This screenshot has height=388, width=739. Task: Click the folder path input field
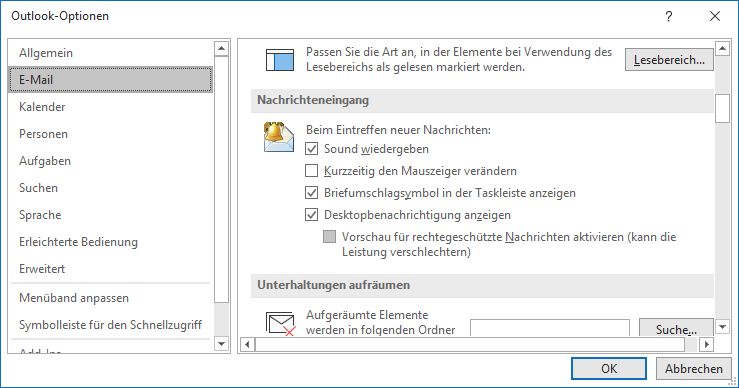coord(550,328)
